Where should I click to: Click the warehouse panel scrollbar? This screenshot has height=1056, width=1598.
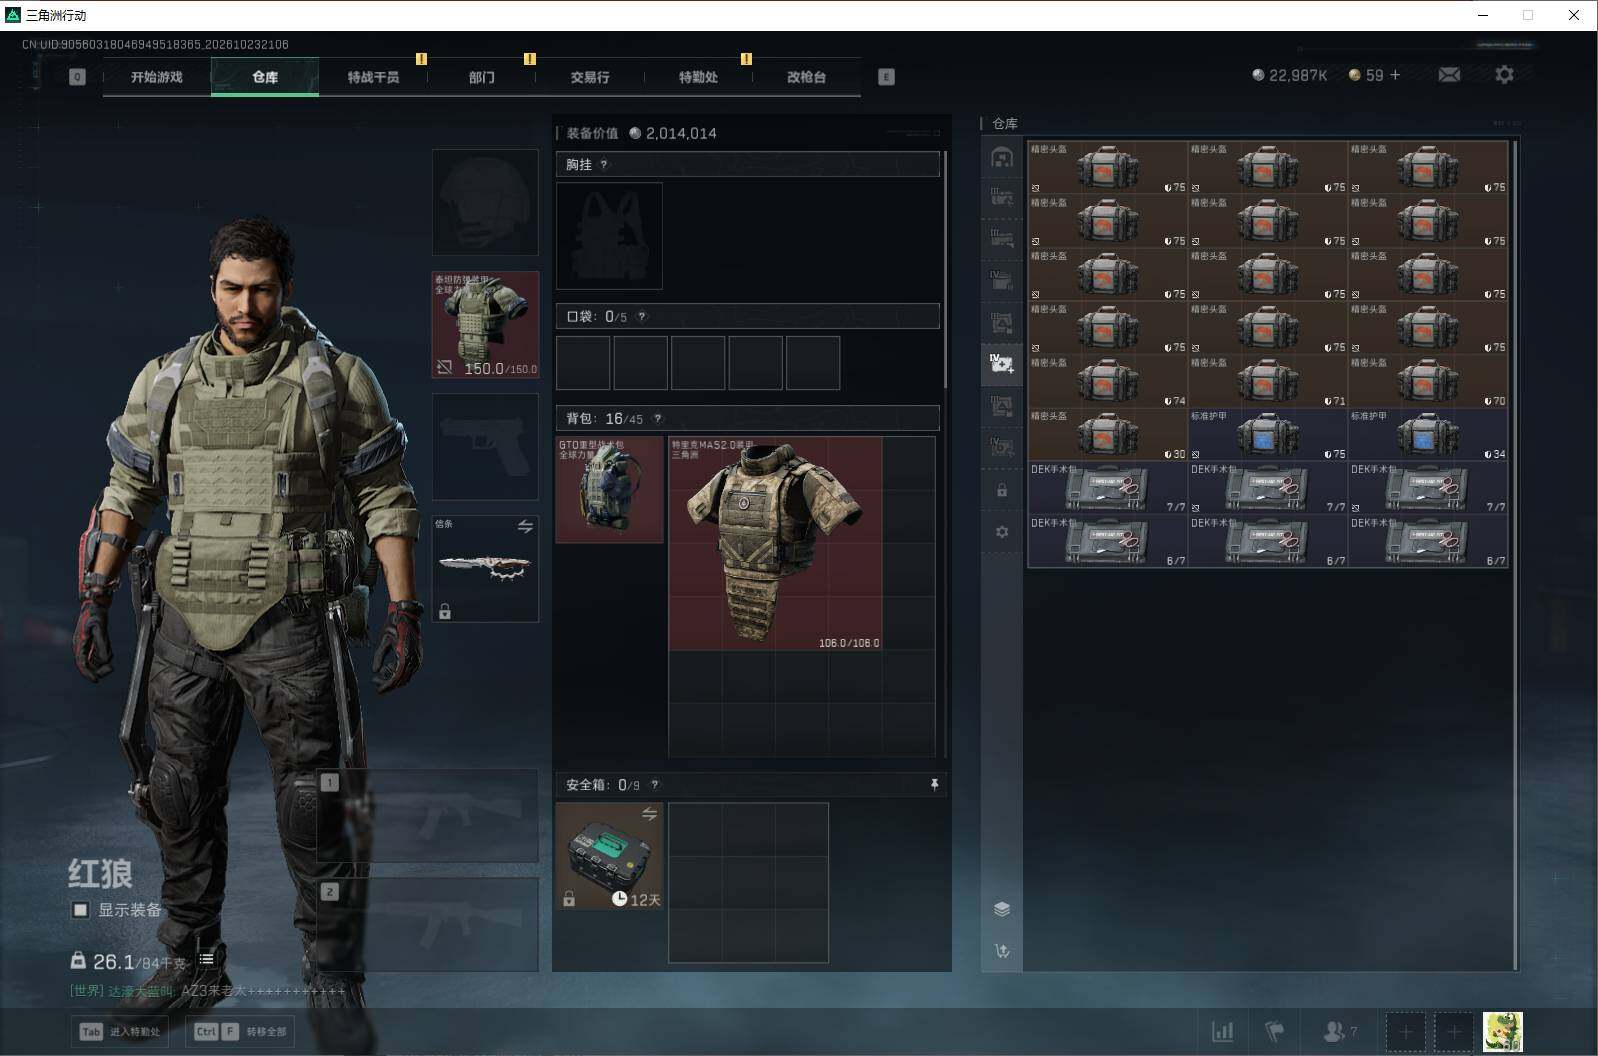1515,555
